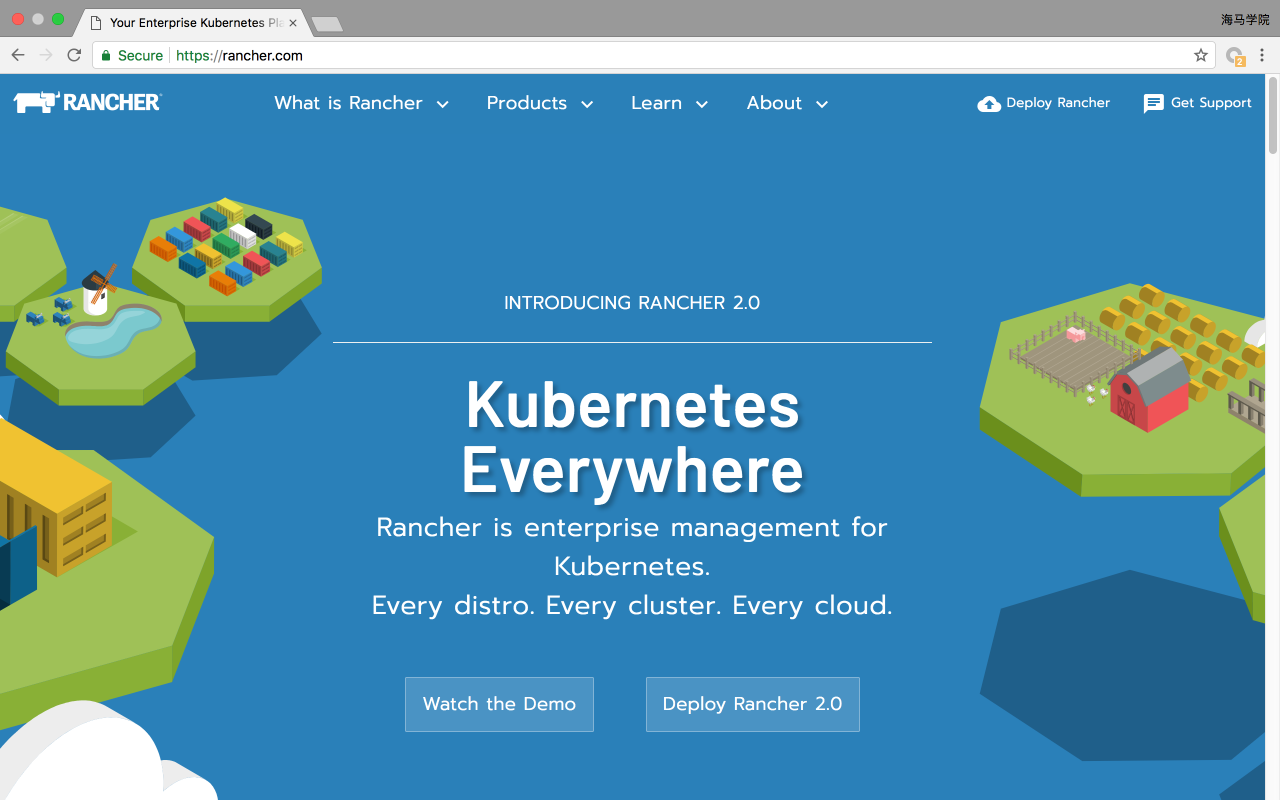Click the Rancher logo in the header
1280x800 pixels.
tap(87, 102)
